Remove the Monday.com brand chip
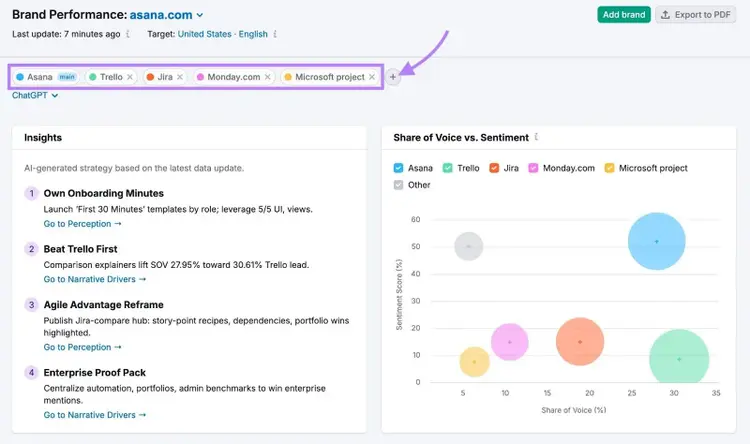The height and width of the screenshot is (444, 750). [267, 77]
